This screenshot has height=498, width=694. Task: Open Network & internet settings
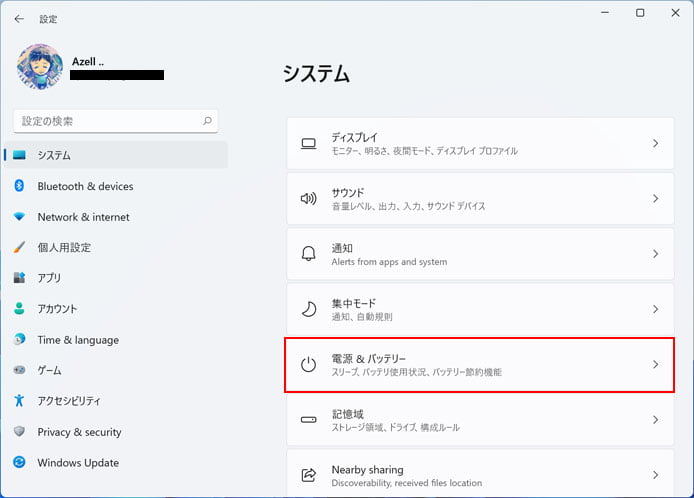coord(116,217)
